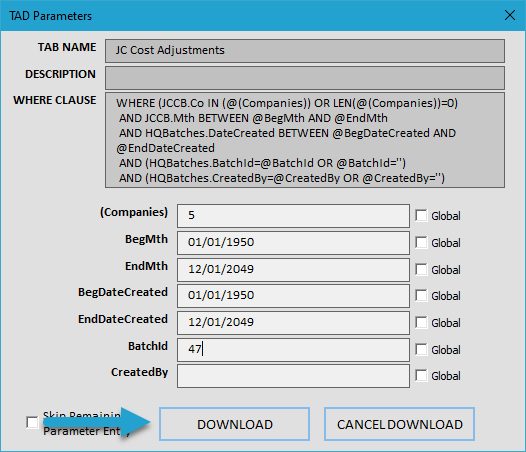Click the BegDateCreated label

(x=123, y=292)
